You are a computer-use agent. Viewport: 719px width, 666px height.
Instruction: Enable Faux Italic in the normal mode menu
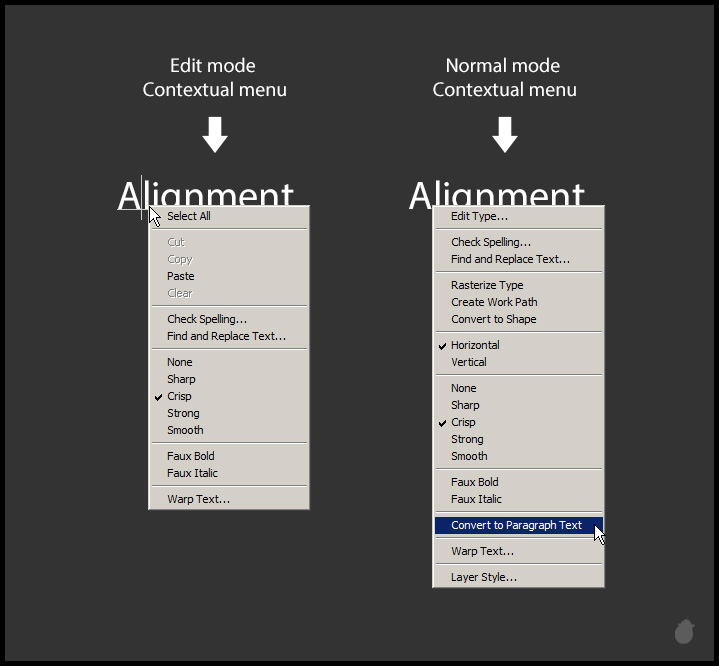tap(476, 499)
